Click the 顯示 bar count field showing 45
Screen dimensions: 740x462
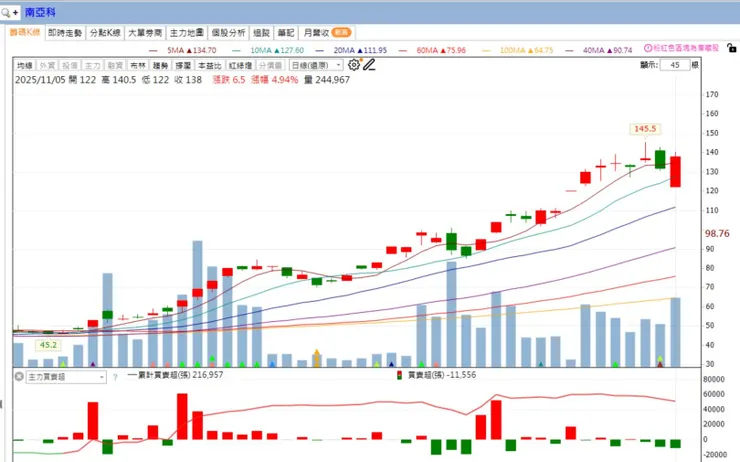[x=675, y=65]
